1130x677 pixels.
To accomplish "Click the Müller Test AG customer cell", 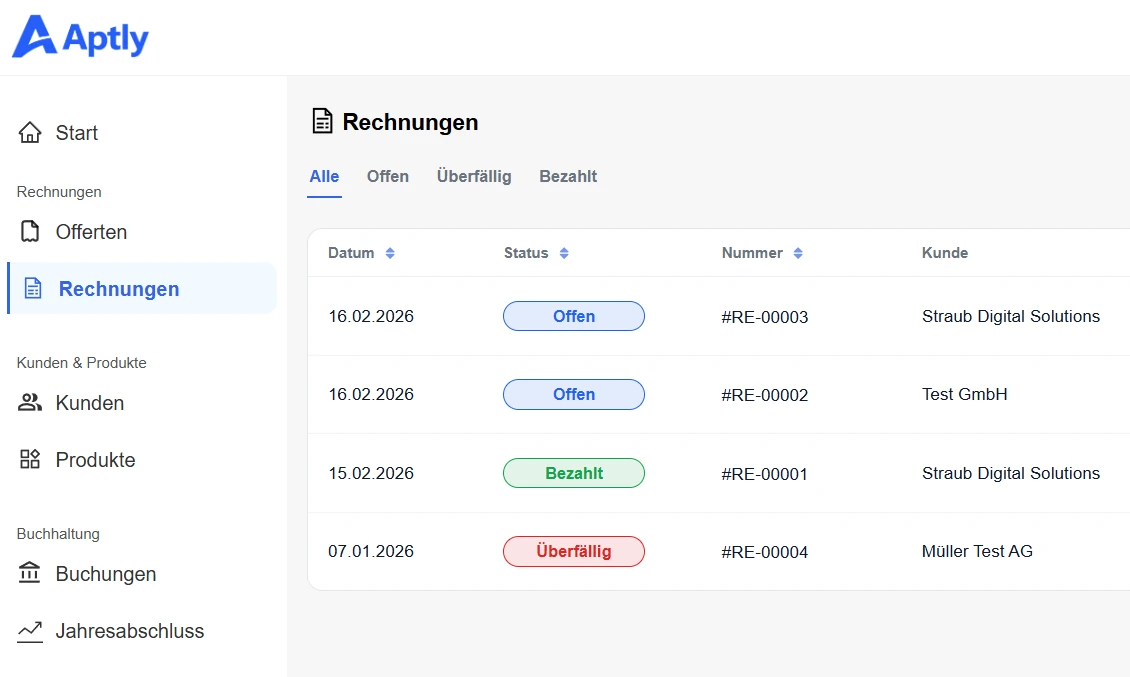I will pyautogui.click(x=977, y=552).
